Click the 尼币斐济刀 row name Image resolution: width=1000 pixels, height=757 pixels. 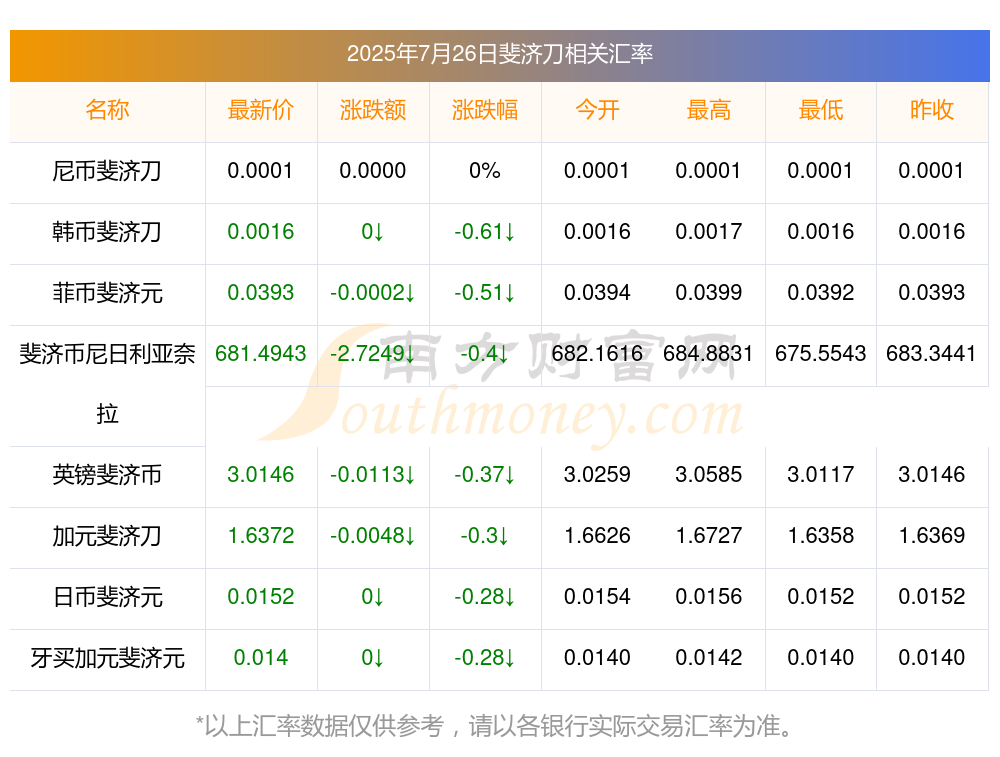point(107,171)
